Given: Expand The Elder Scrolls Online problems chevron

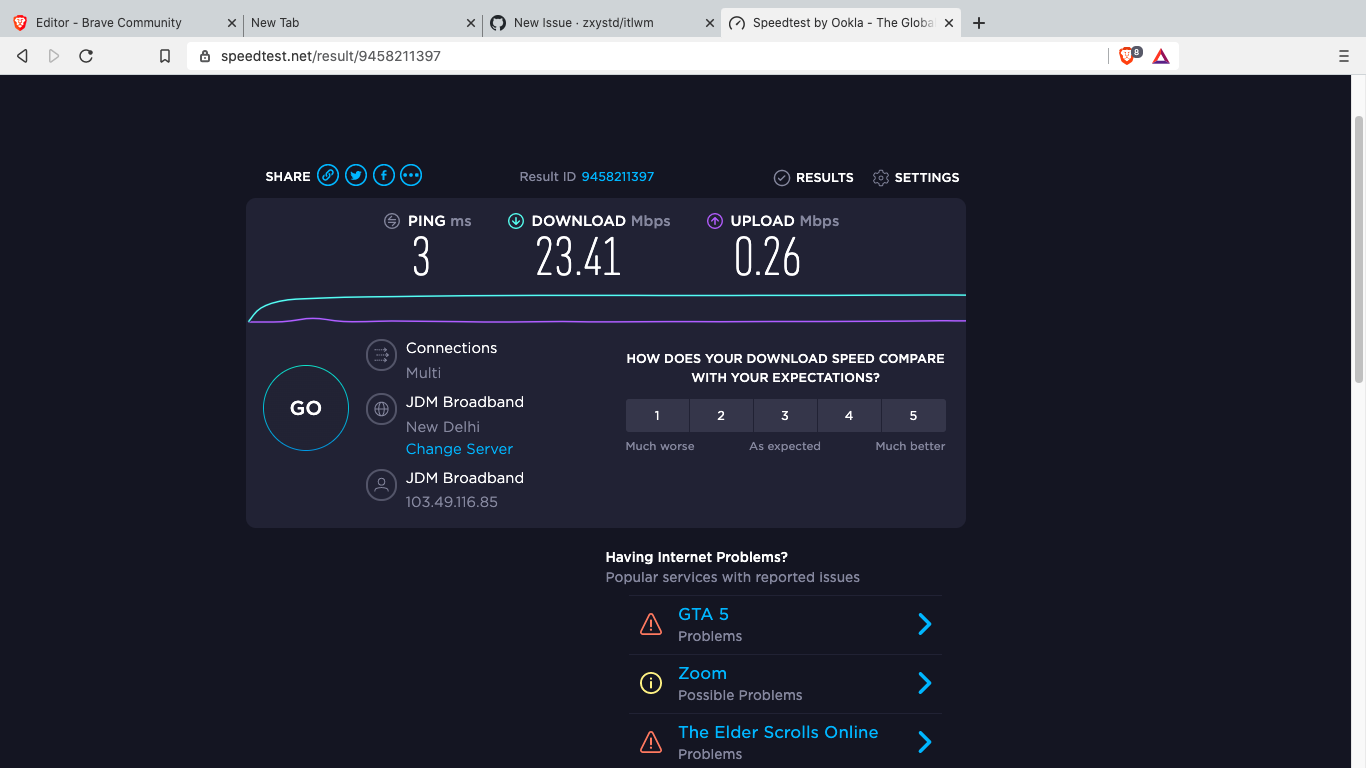Looking at the screenshot, I should point(925,742).
